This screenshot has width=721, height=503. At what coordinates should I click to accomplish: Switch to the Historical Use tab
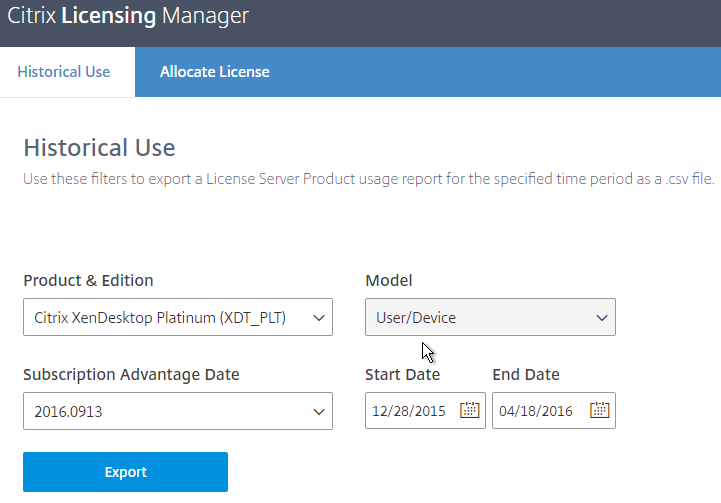click(x=64, y=72)
